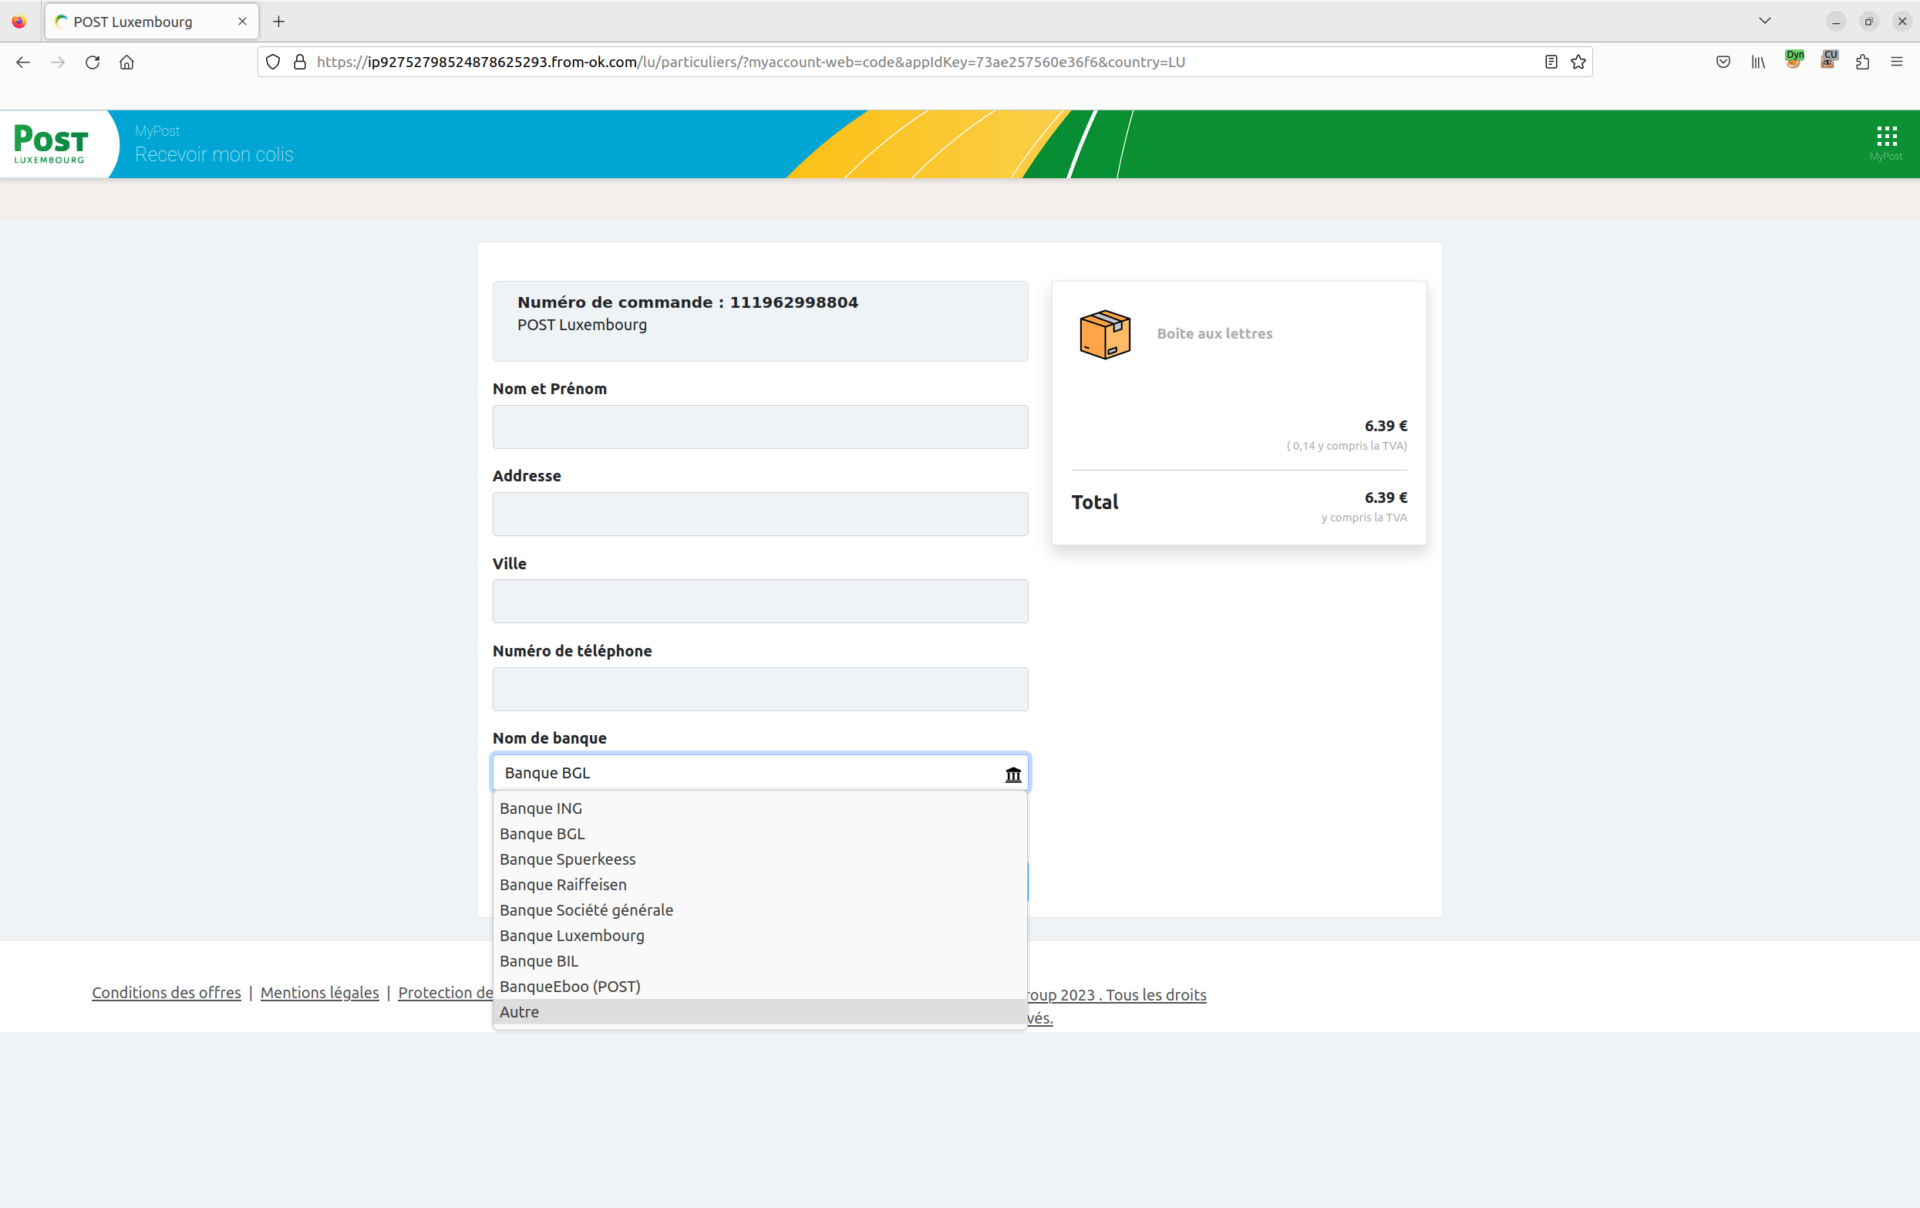View site security padlock info
This screenshot has width=1920, height=1208.
299,62
